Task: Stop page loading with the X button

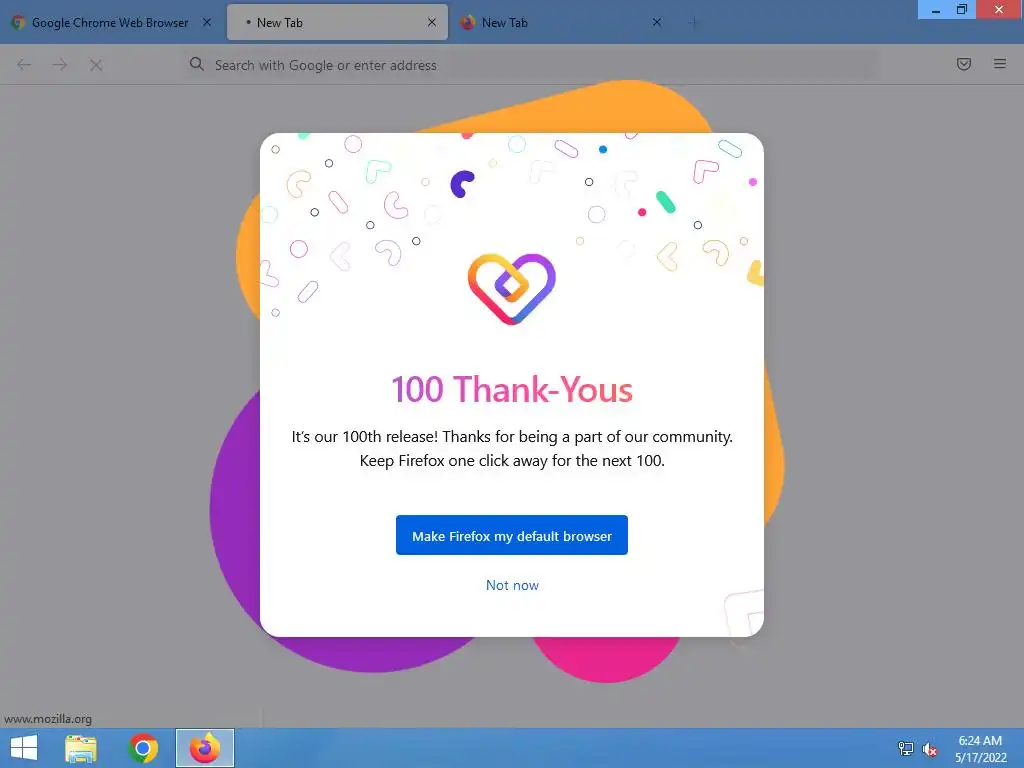Action: tap(96, 65)
